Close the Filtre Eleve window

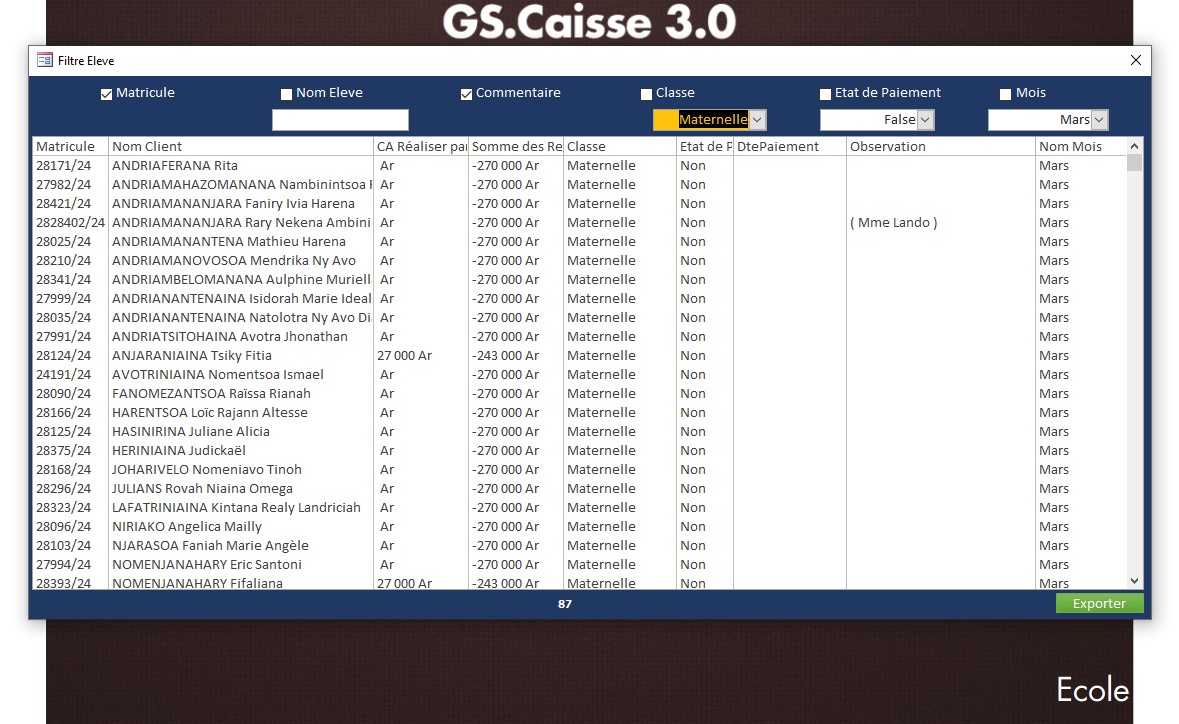pos(1135,60)
